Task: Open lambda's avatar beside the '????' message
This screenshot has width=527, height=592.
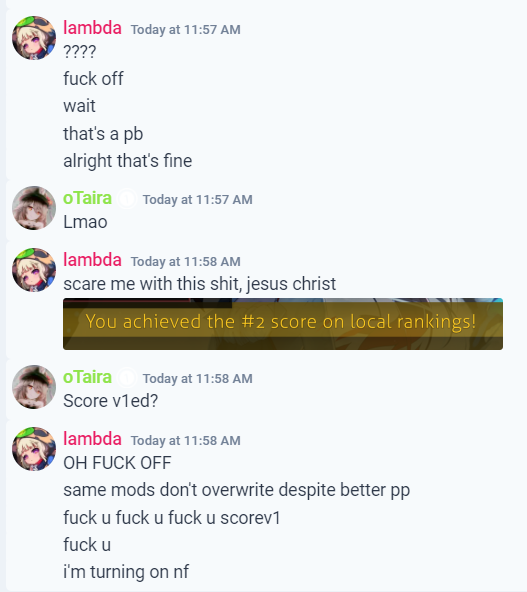Action: tap(34, 38)
